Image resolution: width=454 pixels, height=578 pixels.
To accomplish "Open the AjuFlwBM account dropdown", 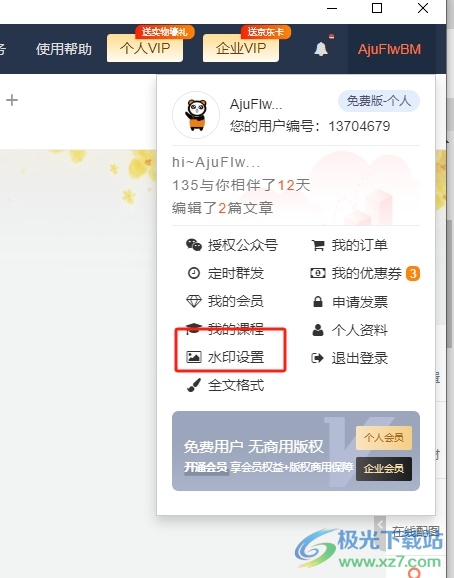I will (x=389, y=49).
